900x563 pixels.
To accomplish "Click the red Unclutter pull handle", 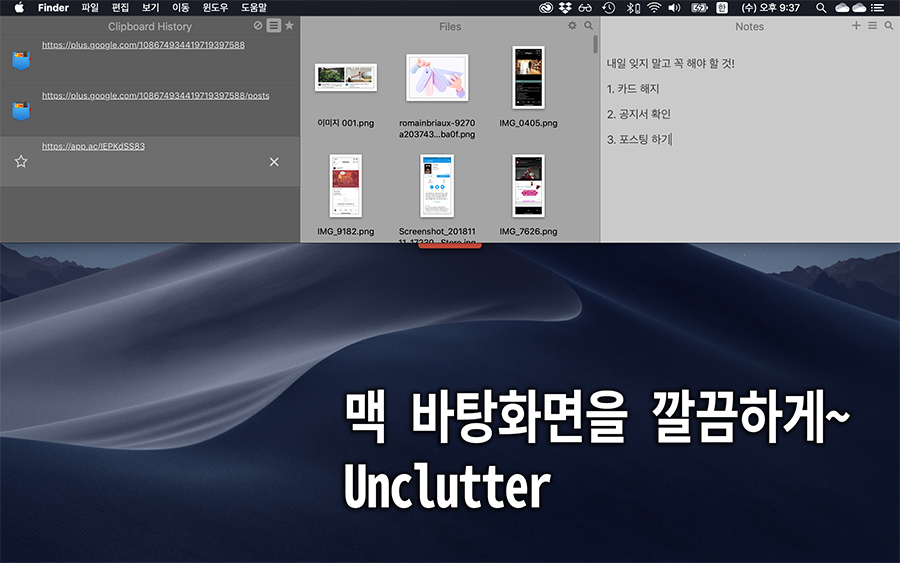I will [x=450, y=246].
